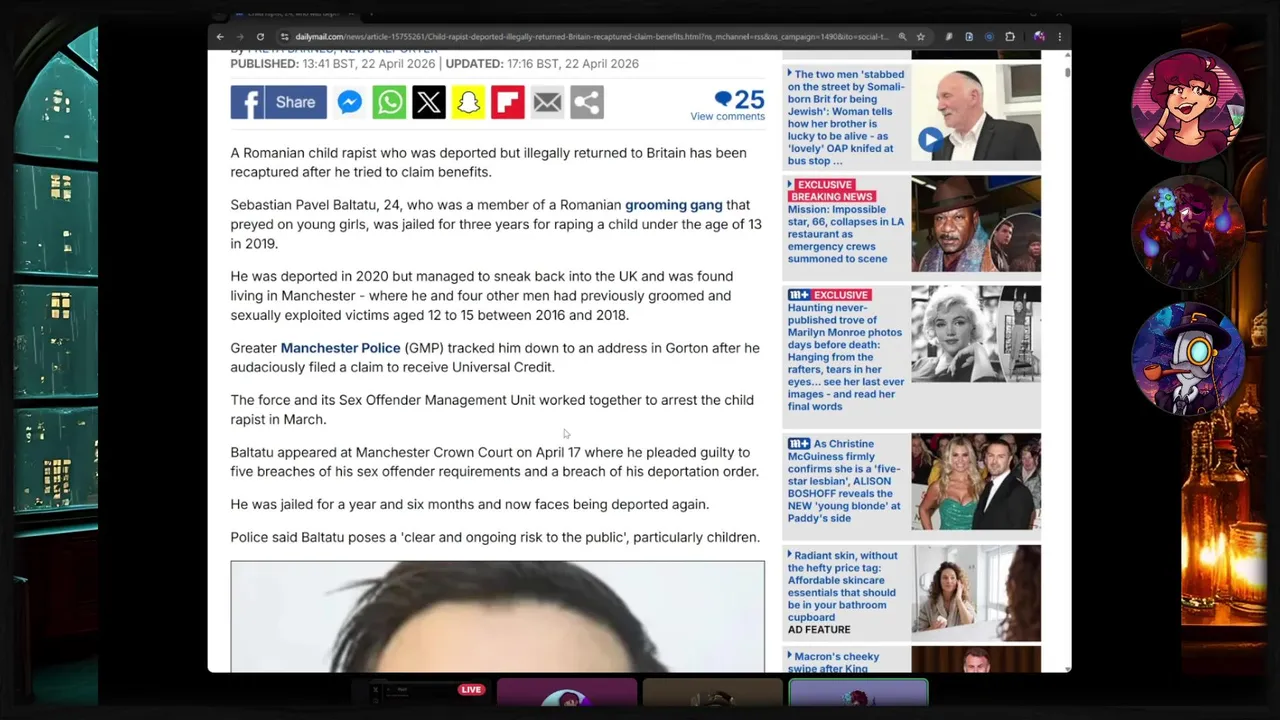Open the Christine McGuiness story

[846, 481]
